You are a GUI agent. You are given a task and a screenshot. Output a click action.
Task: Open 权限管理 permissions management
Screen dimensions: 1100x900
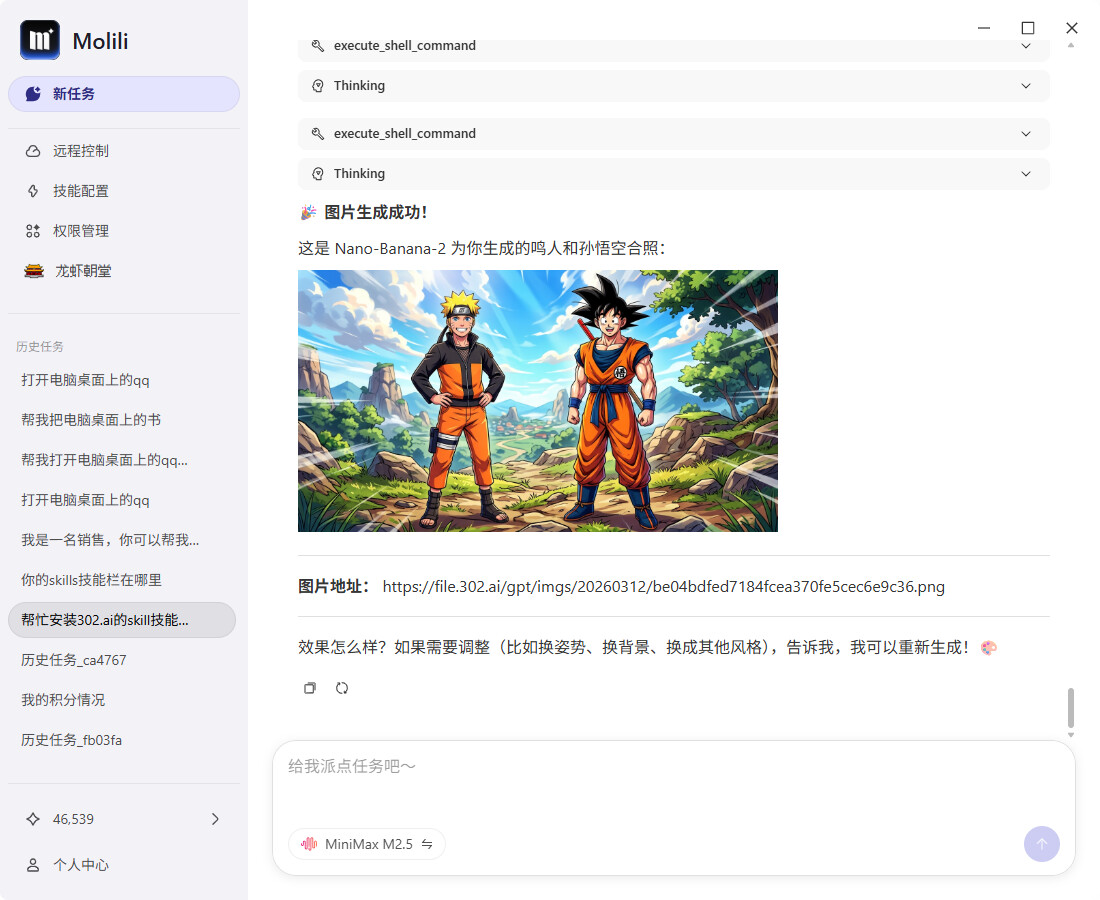pos(80,231)
